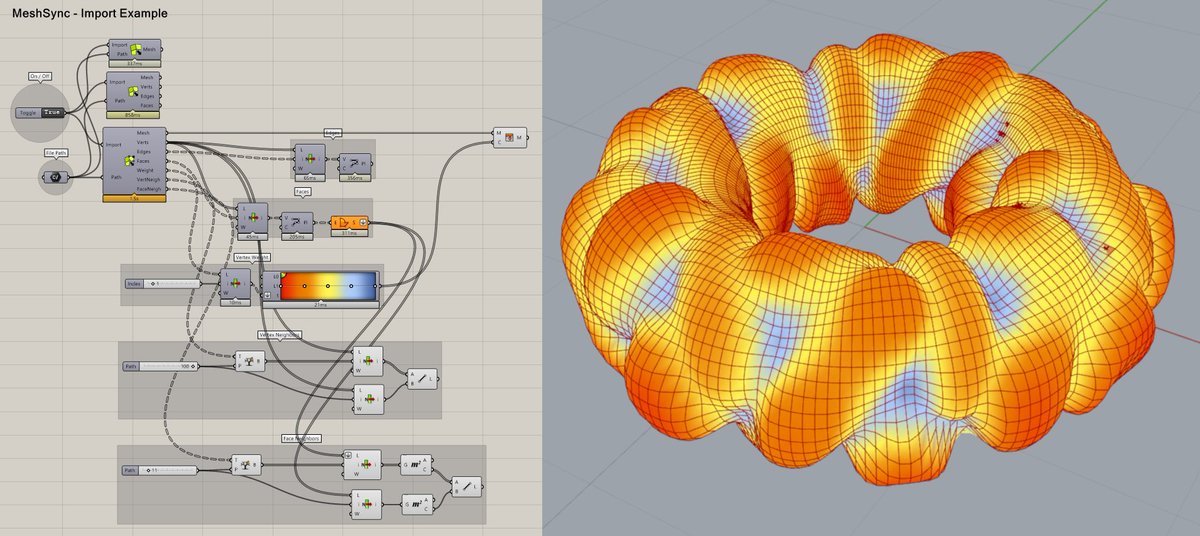1200x536 pixels.
Task: Select the Line component in Face Neighbors group
Action: click(x=467, y=485)
